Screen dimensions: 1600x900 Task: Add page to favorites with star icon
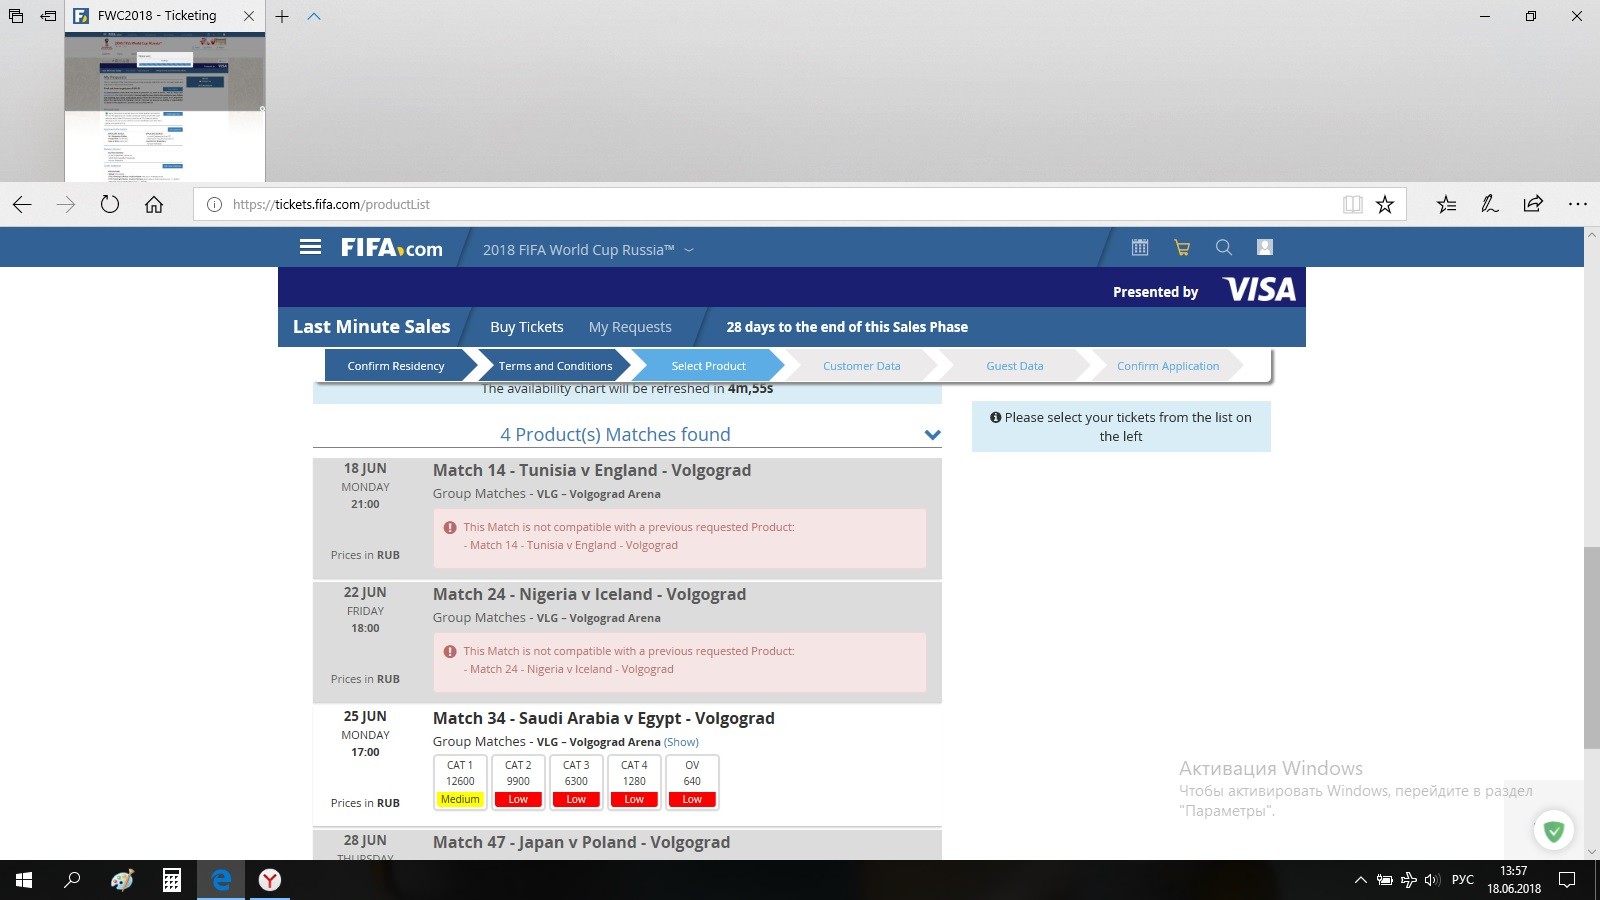click(x=1384, y=204)
